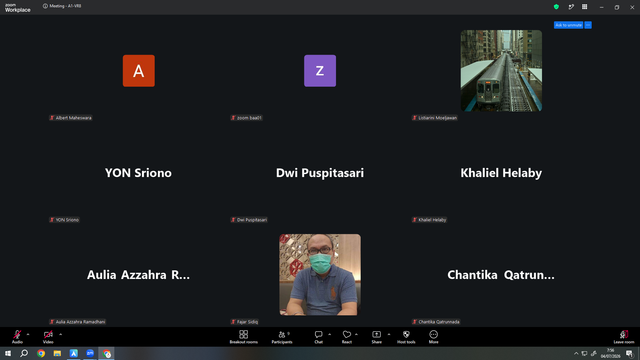The image size is (640, 360).
Task: Show hidden system tray icons
Action: tap(576, 353)
